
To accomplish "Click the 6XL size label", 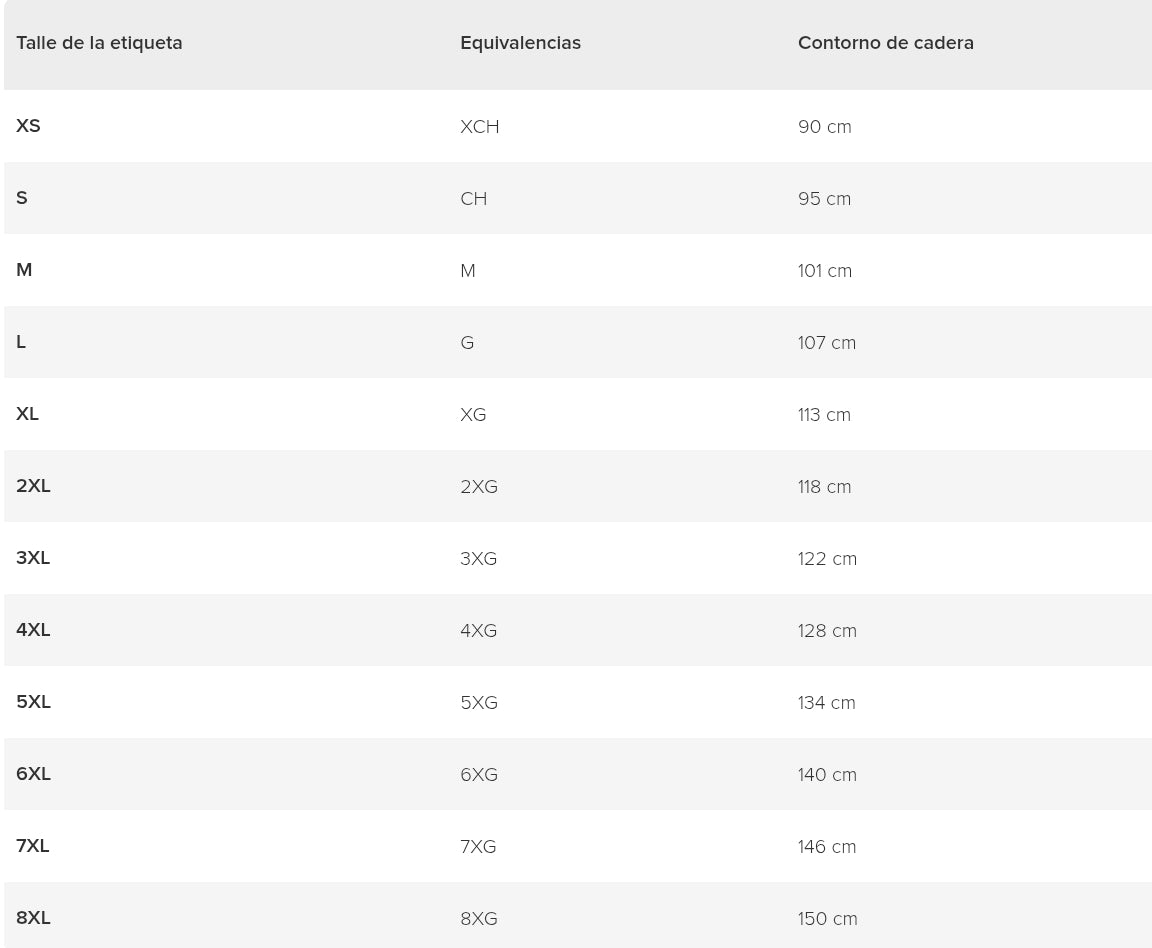I will [x=33, y=774].
